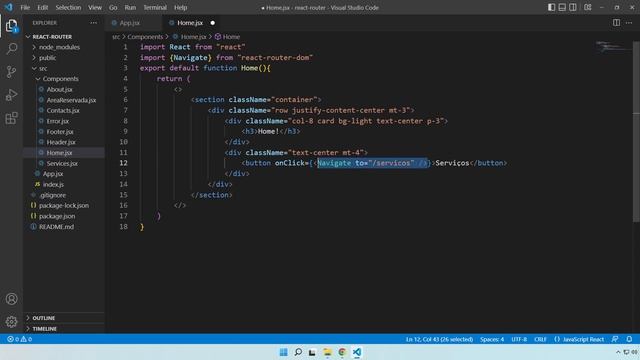The image size is (640, 360).
Task: Open the Help menu
Action: coord(180,7)
